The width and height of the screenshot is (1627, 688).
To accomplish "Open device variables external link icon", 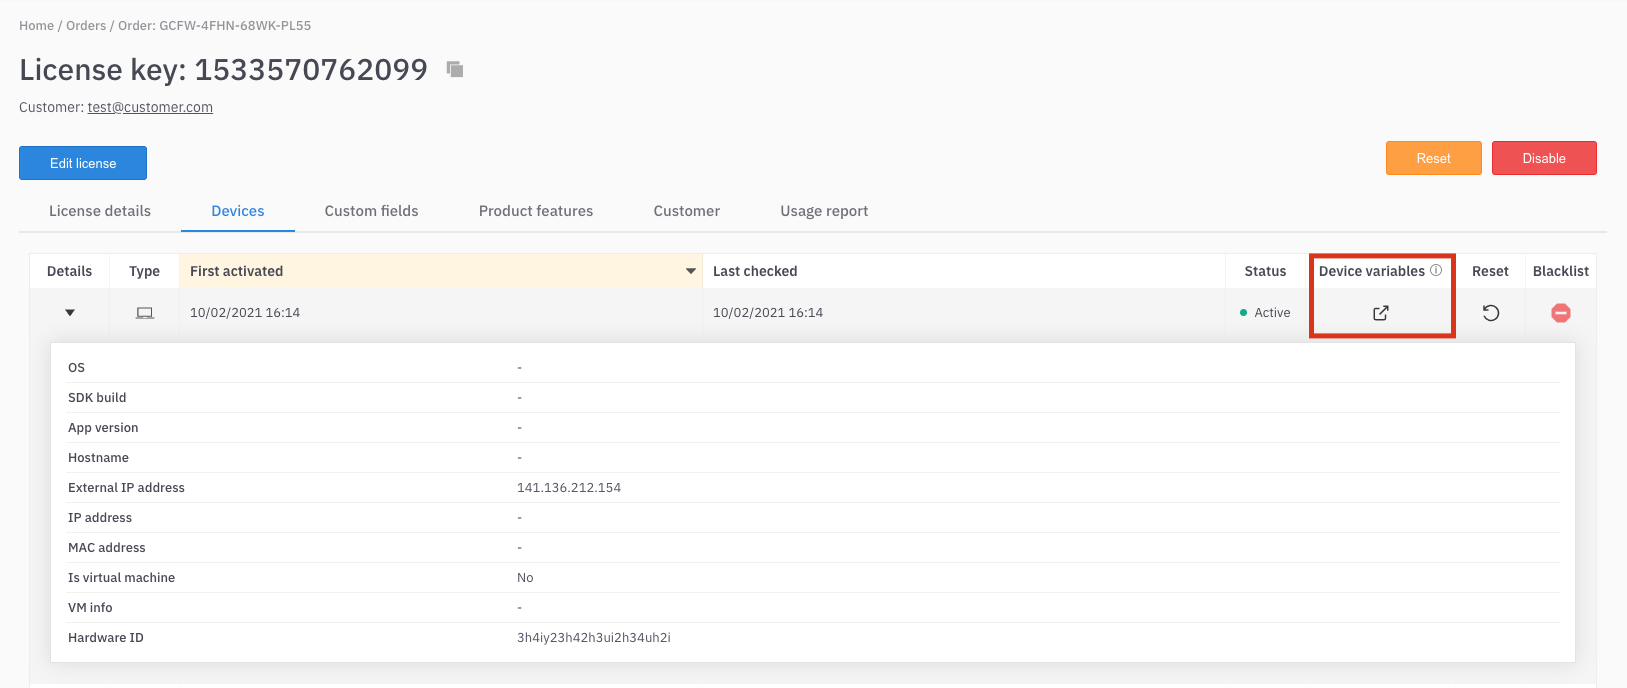I will [1381, 313].
